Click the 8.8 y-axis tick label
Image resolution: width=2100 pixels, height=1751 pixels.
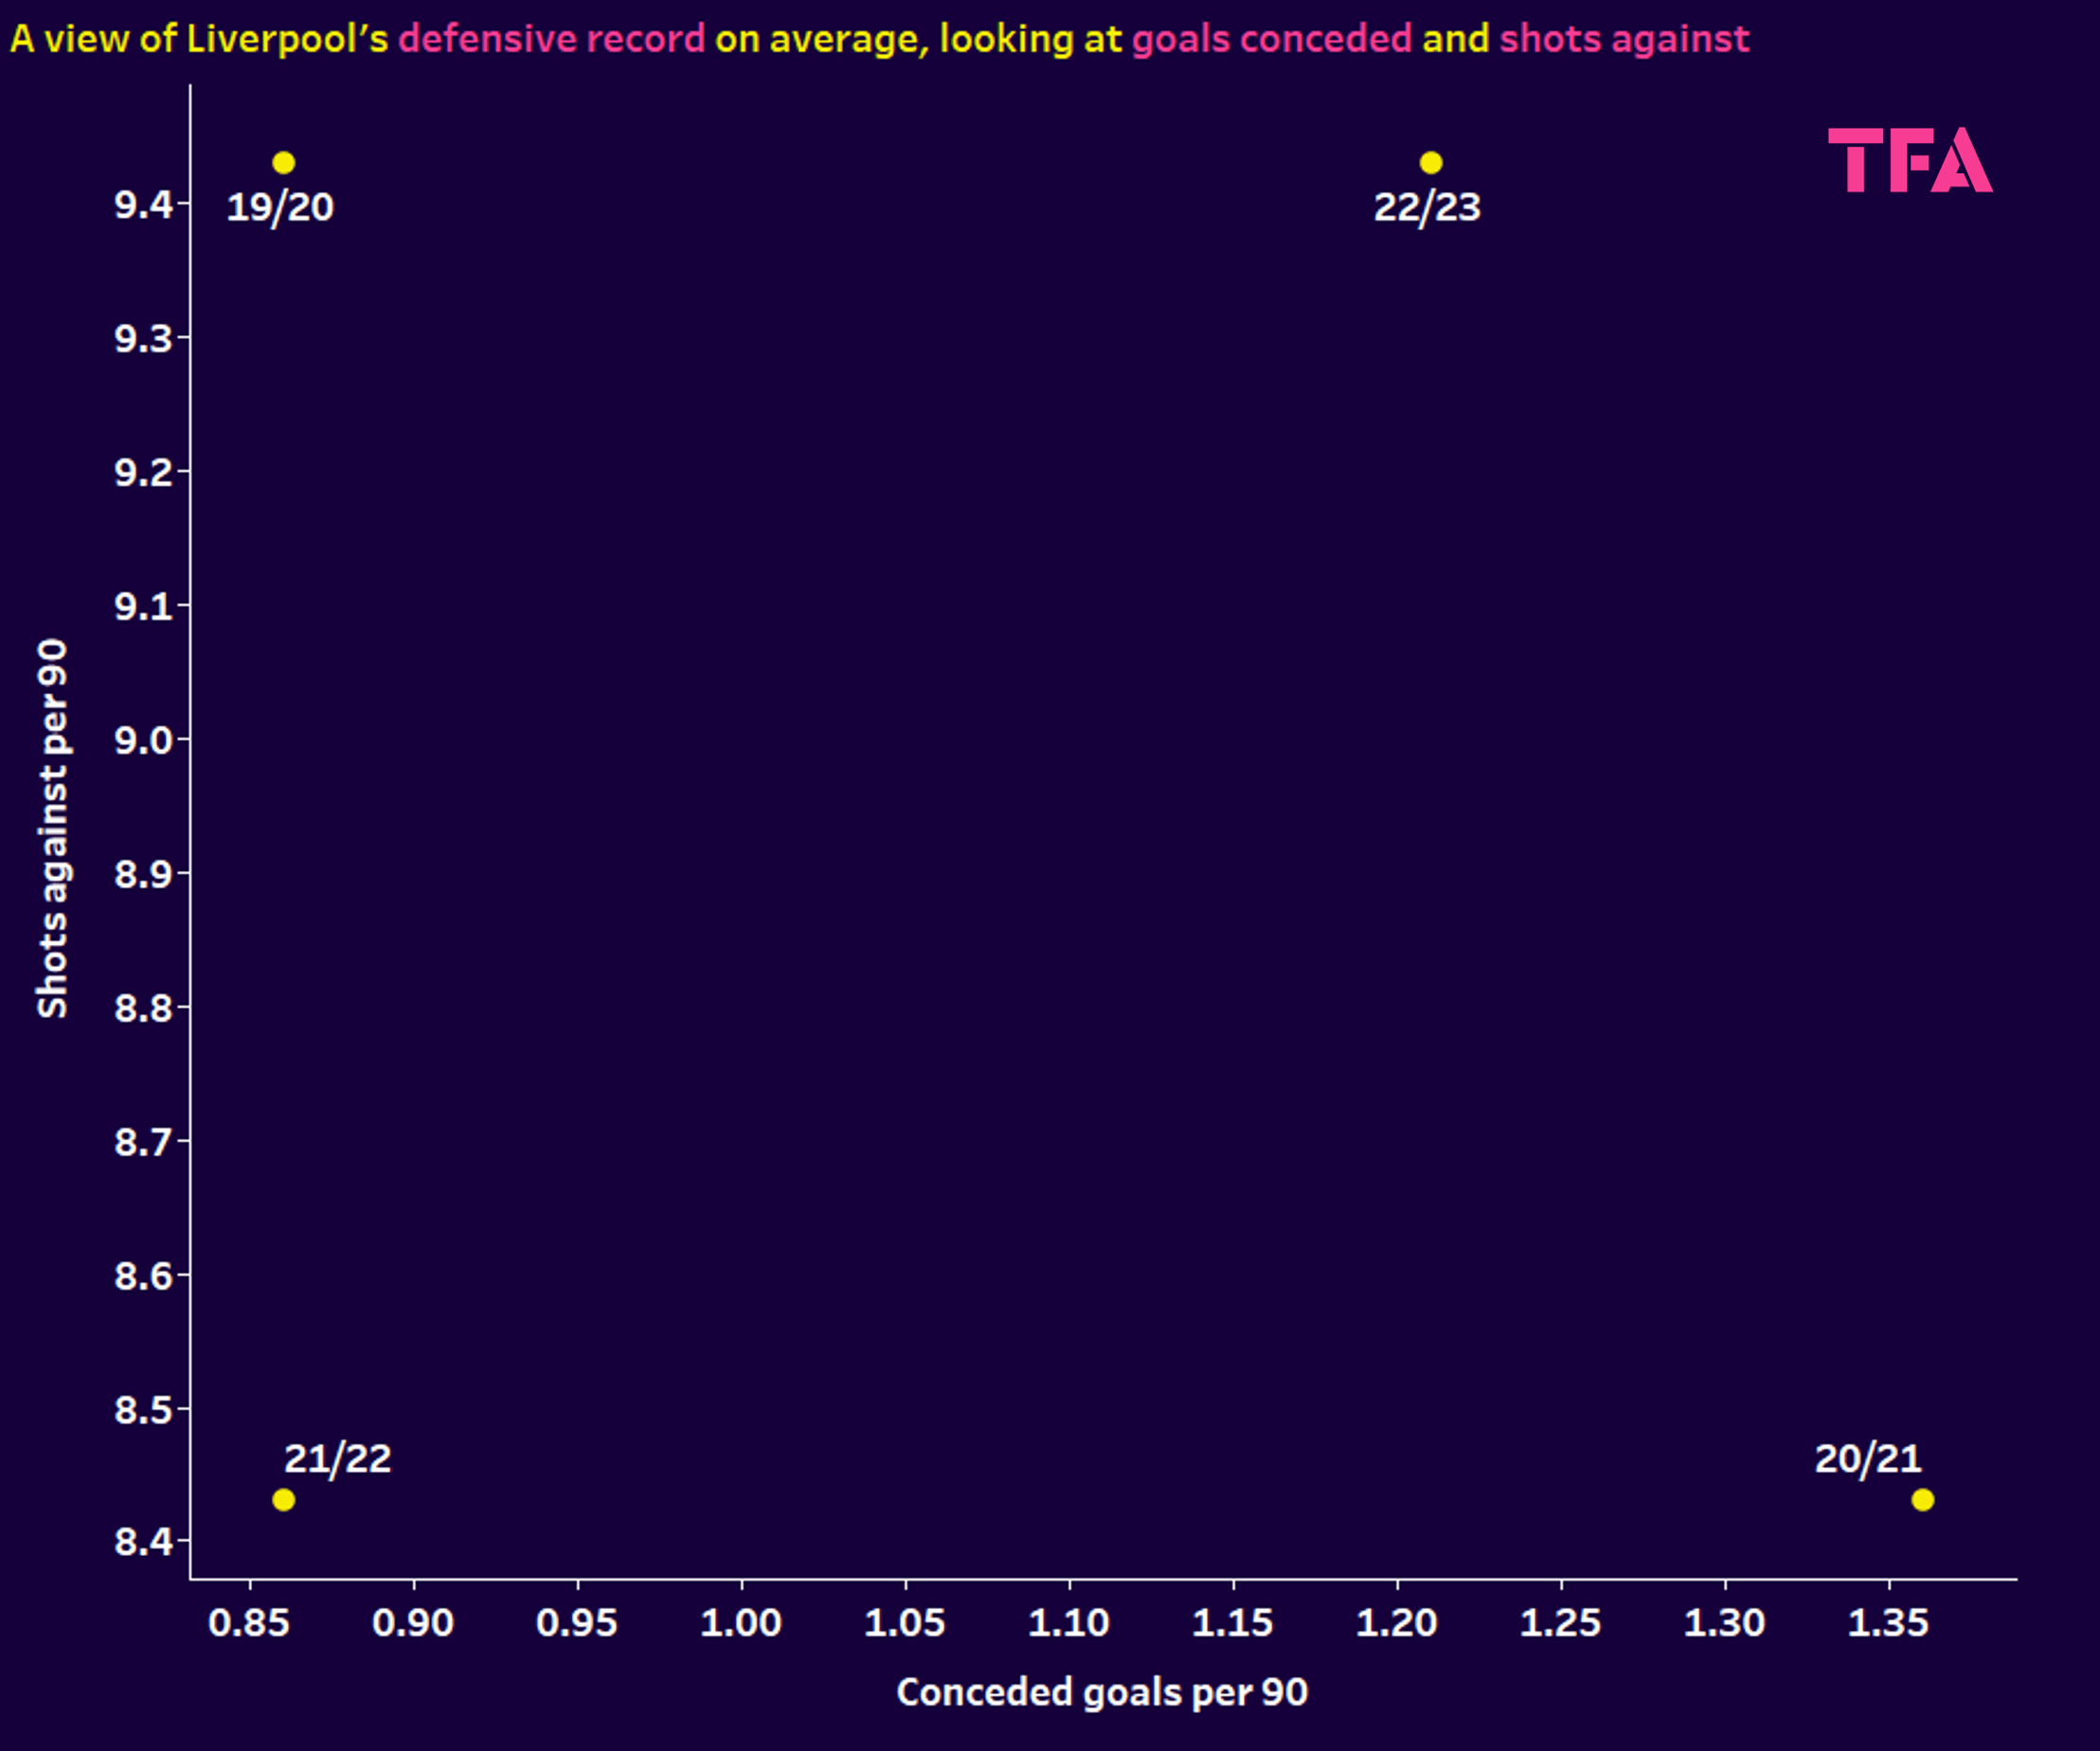(x=144, y=1008)
